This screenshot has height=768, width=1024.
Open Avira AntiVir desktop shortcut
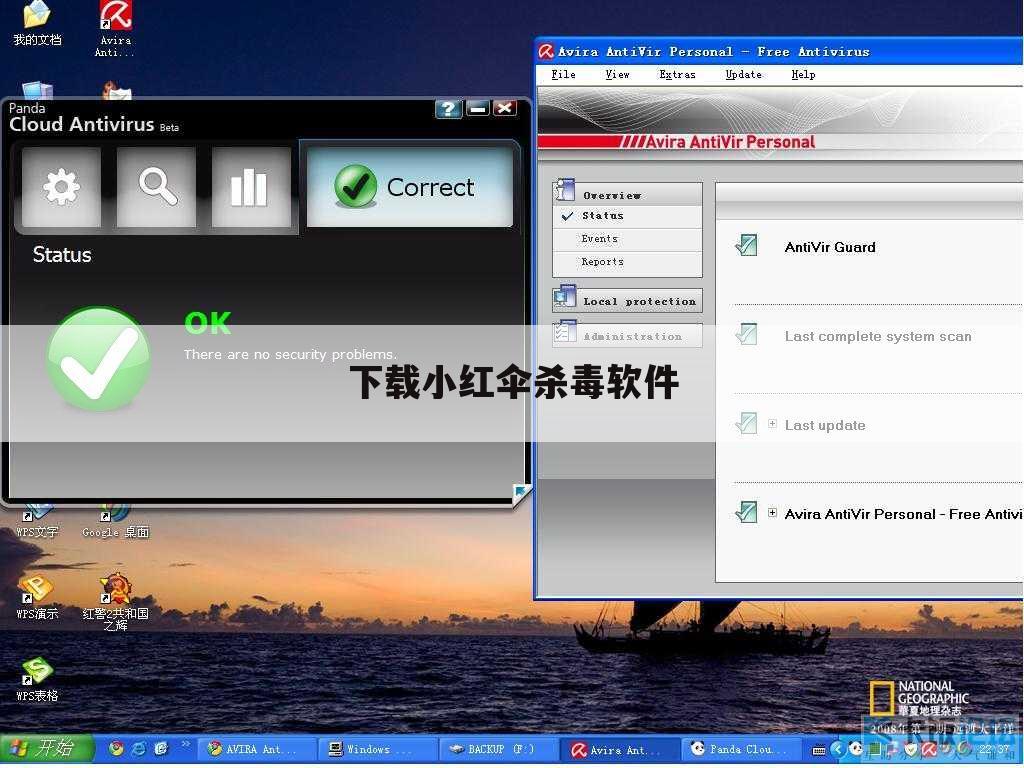[x=115, y=29]
